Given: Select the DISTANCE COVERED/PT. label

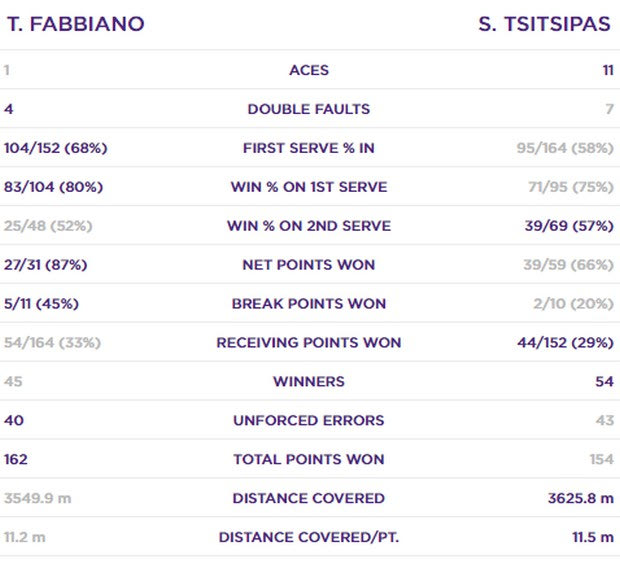Looking at the screenshot, I should [309, 537].
